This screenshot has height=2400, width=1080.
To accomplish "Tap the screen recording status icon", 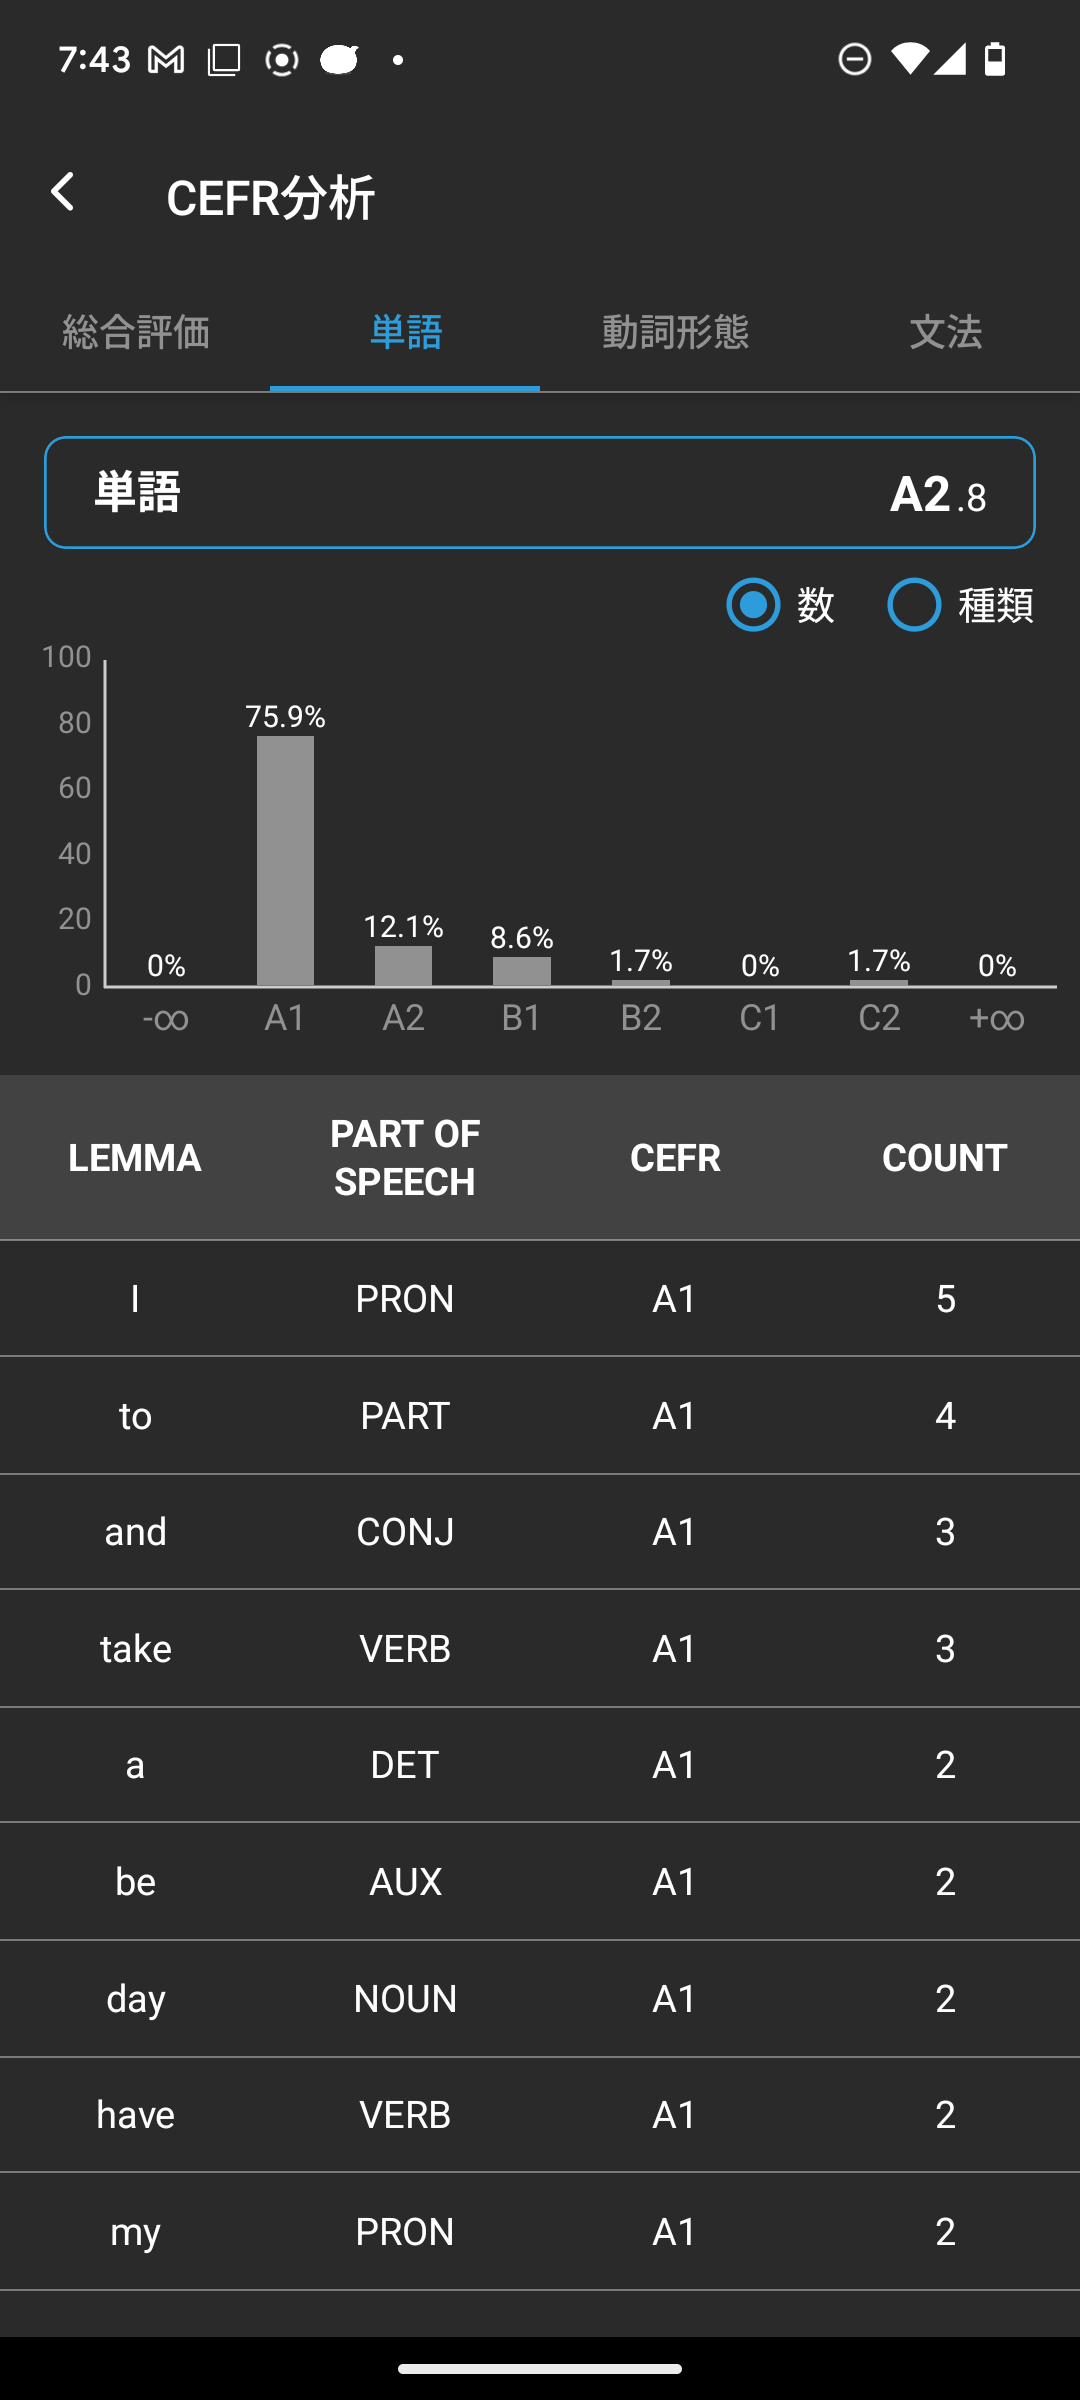I will pos(282,60).
